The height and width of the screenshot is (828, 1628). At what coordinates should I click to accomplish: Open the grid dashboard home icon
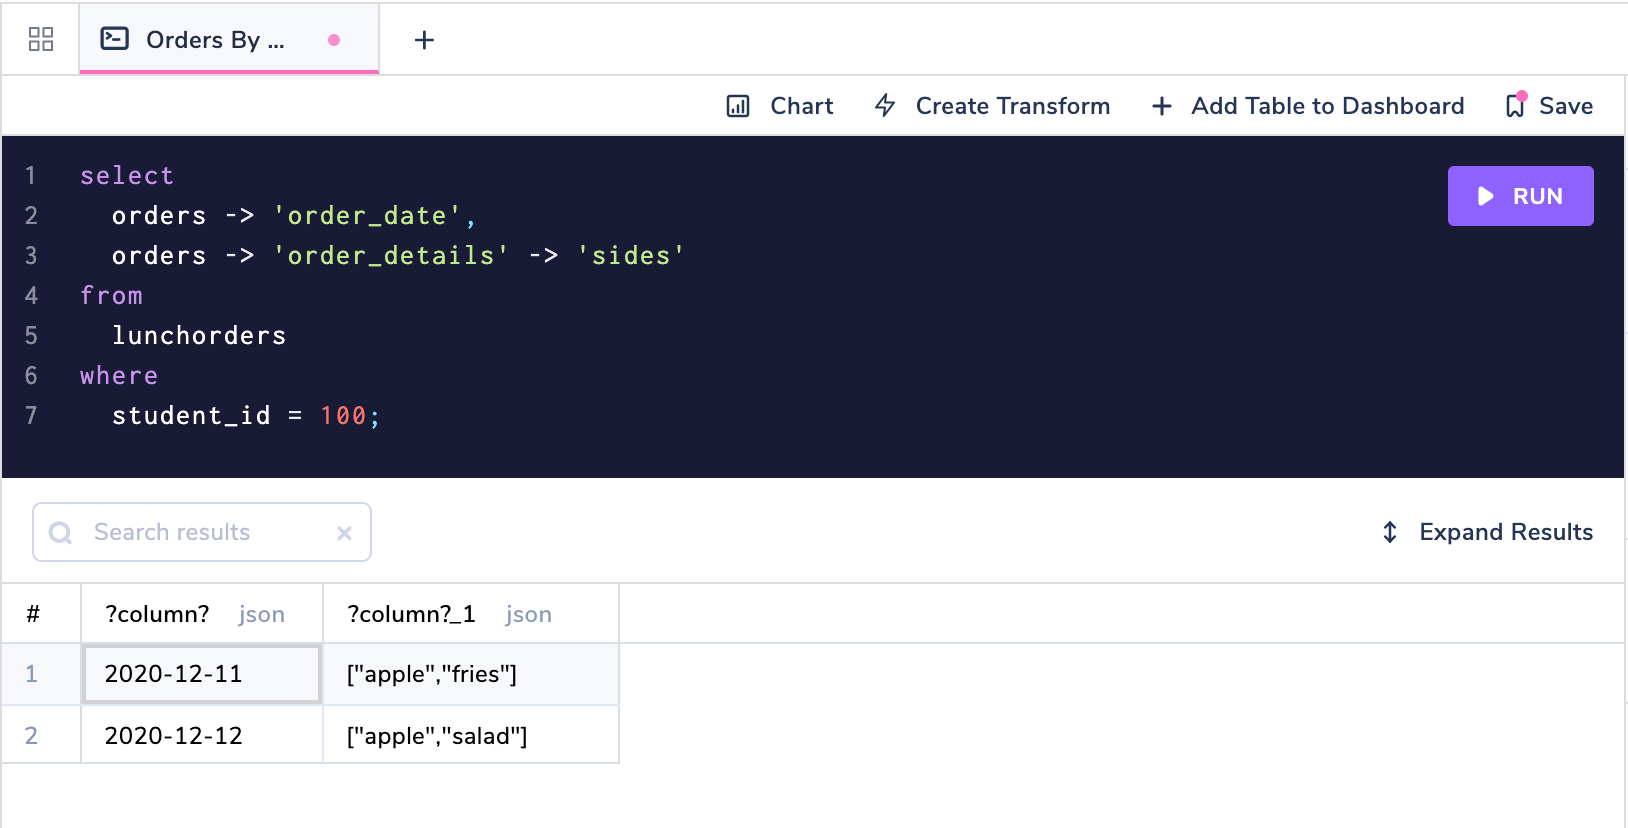point(41,39)
